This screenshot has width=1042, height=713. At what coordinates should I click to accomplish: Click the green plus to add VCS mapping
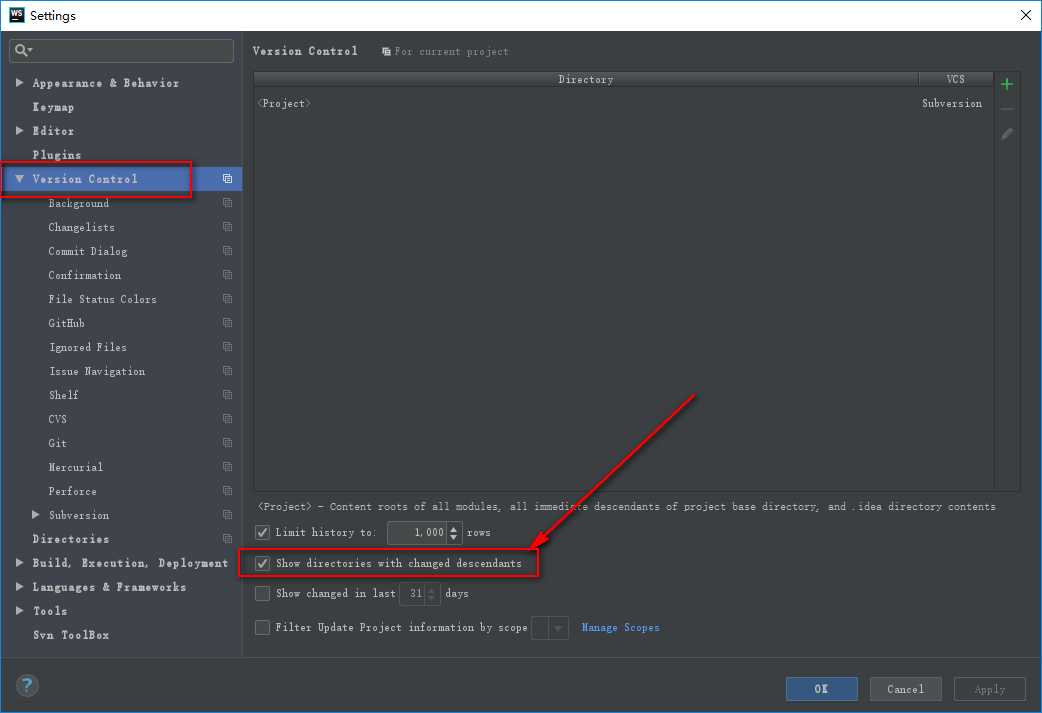click(x=1007, y=84)
